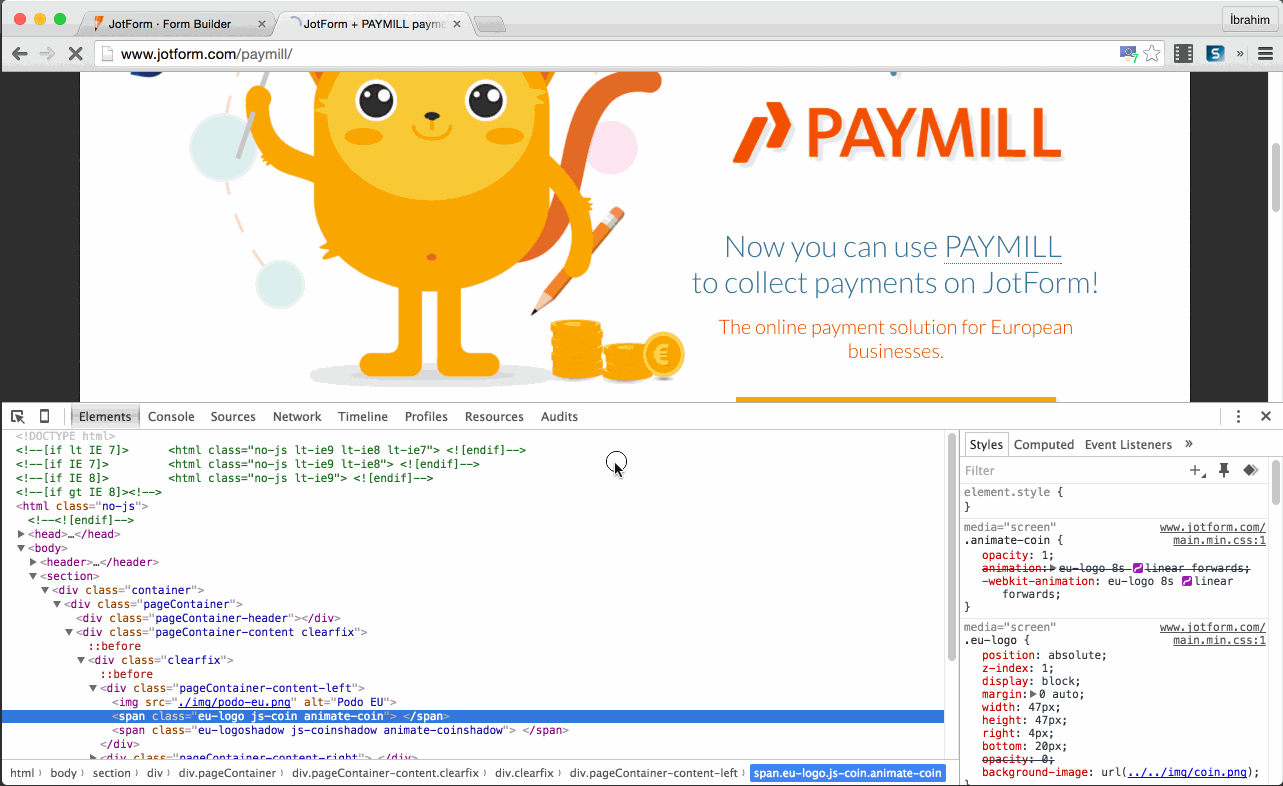
Task: Open the Resources panel
Action: [494, 417]
